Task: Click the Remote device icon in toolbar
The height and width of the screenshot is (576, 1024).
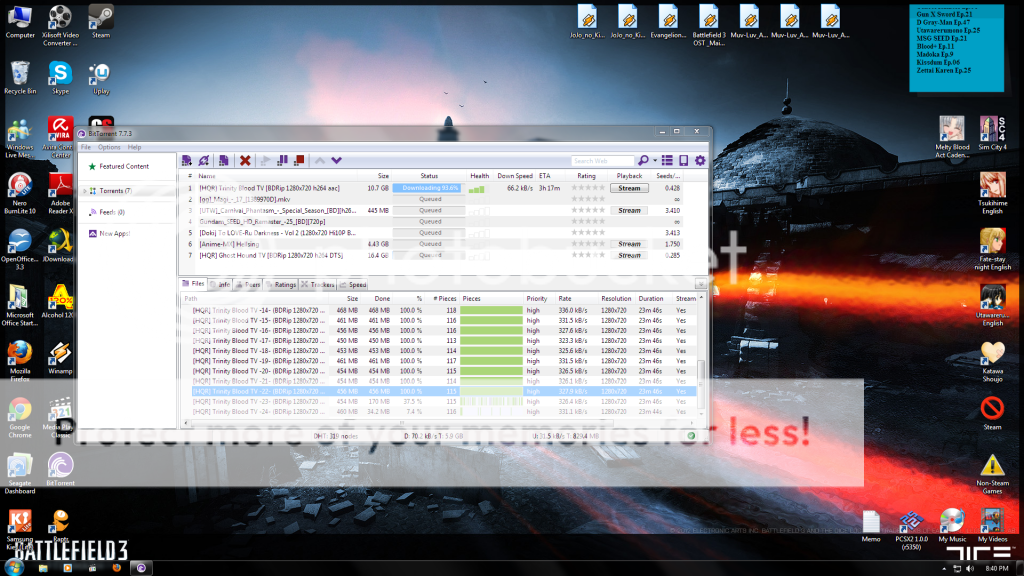Action: 684,160
